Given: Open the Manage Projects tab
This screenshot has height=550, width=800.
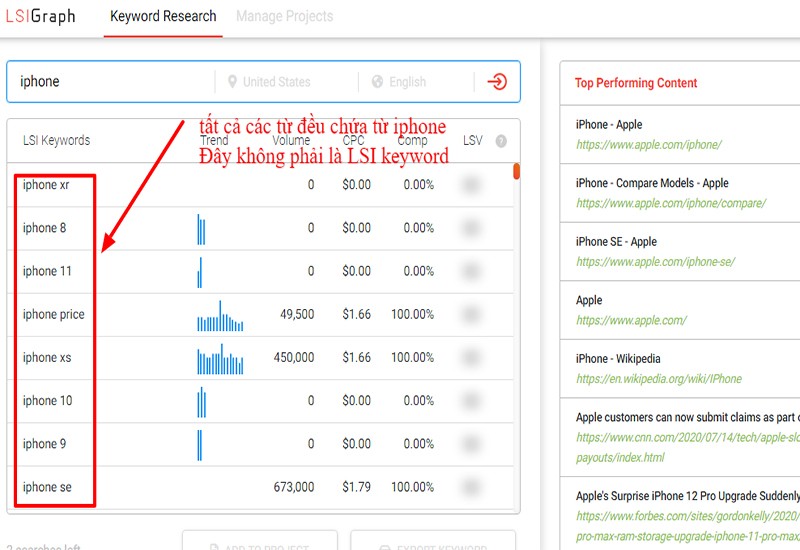Looking at the screenshot, I should pos(284,16).
